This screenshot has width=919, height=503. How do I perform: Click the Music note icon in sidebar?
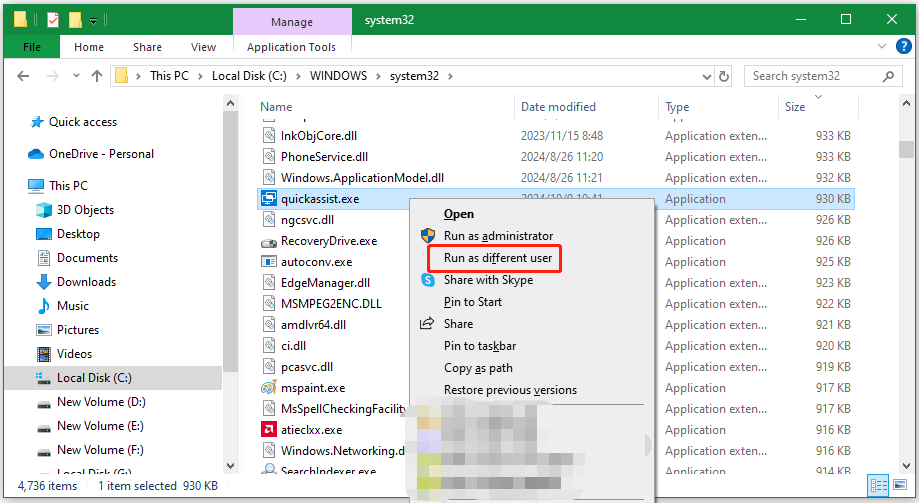[43, 306]
